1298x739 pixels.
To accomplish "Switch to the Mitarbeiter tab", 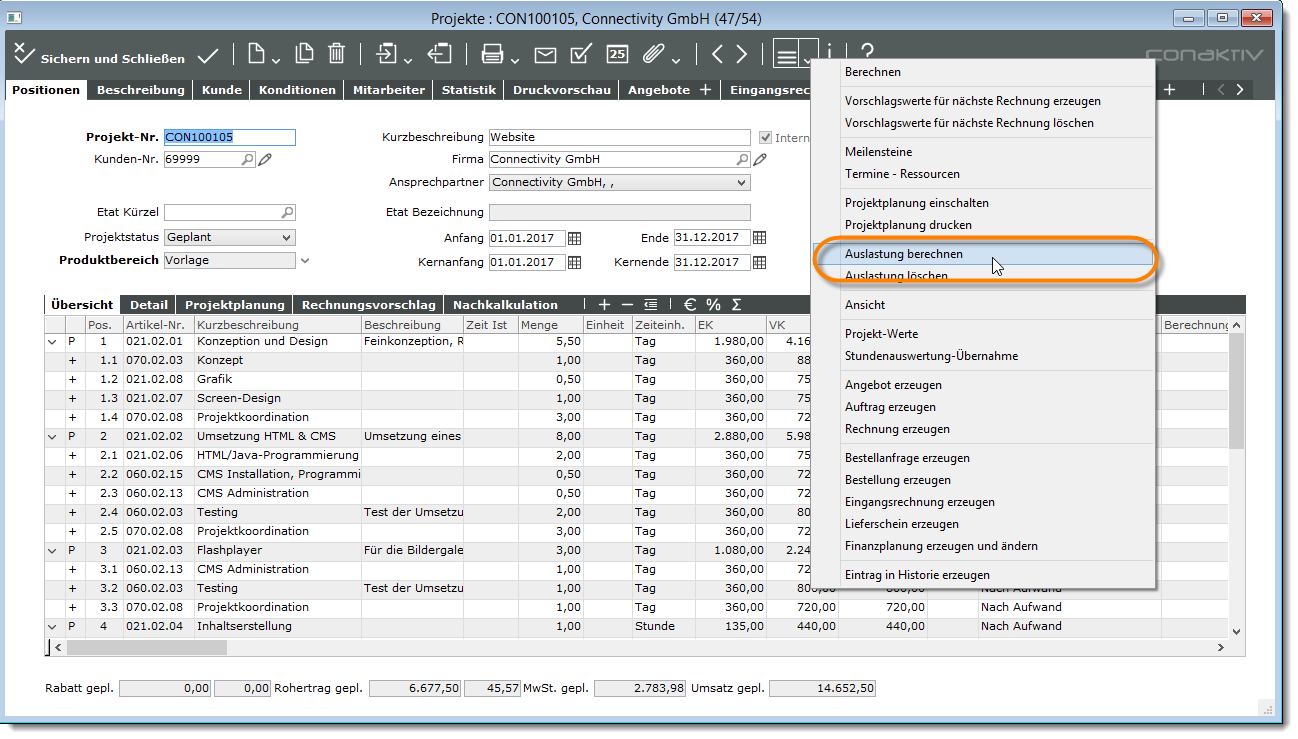I will point(388,90).
